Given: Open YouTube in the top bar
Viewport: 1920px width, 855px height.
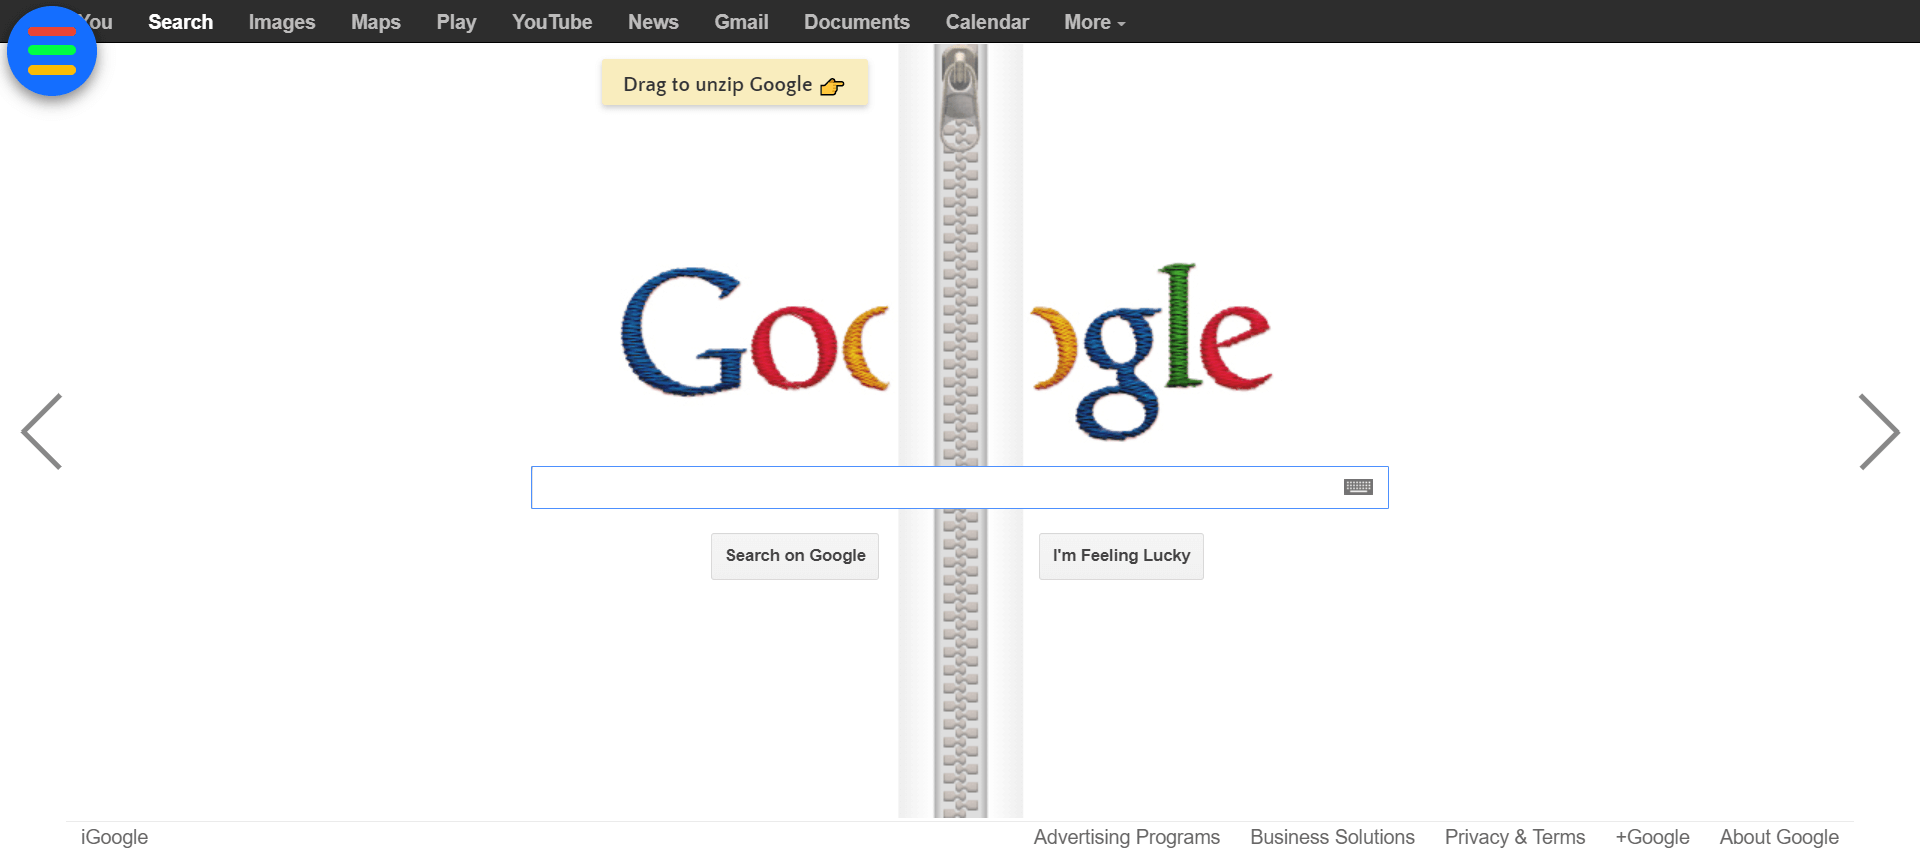Looking at the screenshot, I should coord(552,22).
